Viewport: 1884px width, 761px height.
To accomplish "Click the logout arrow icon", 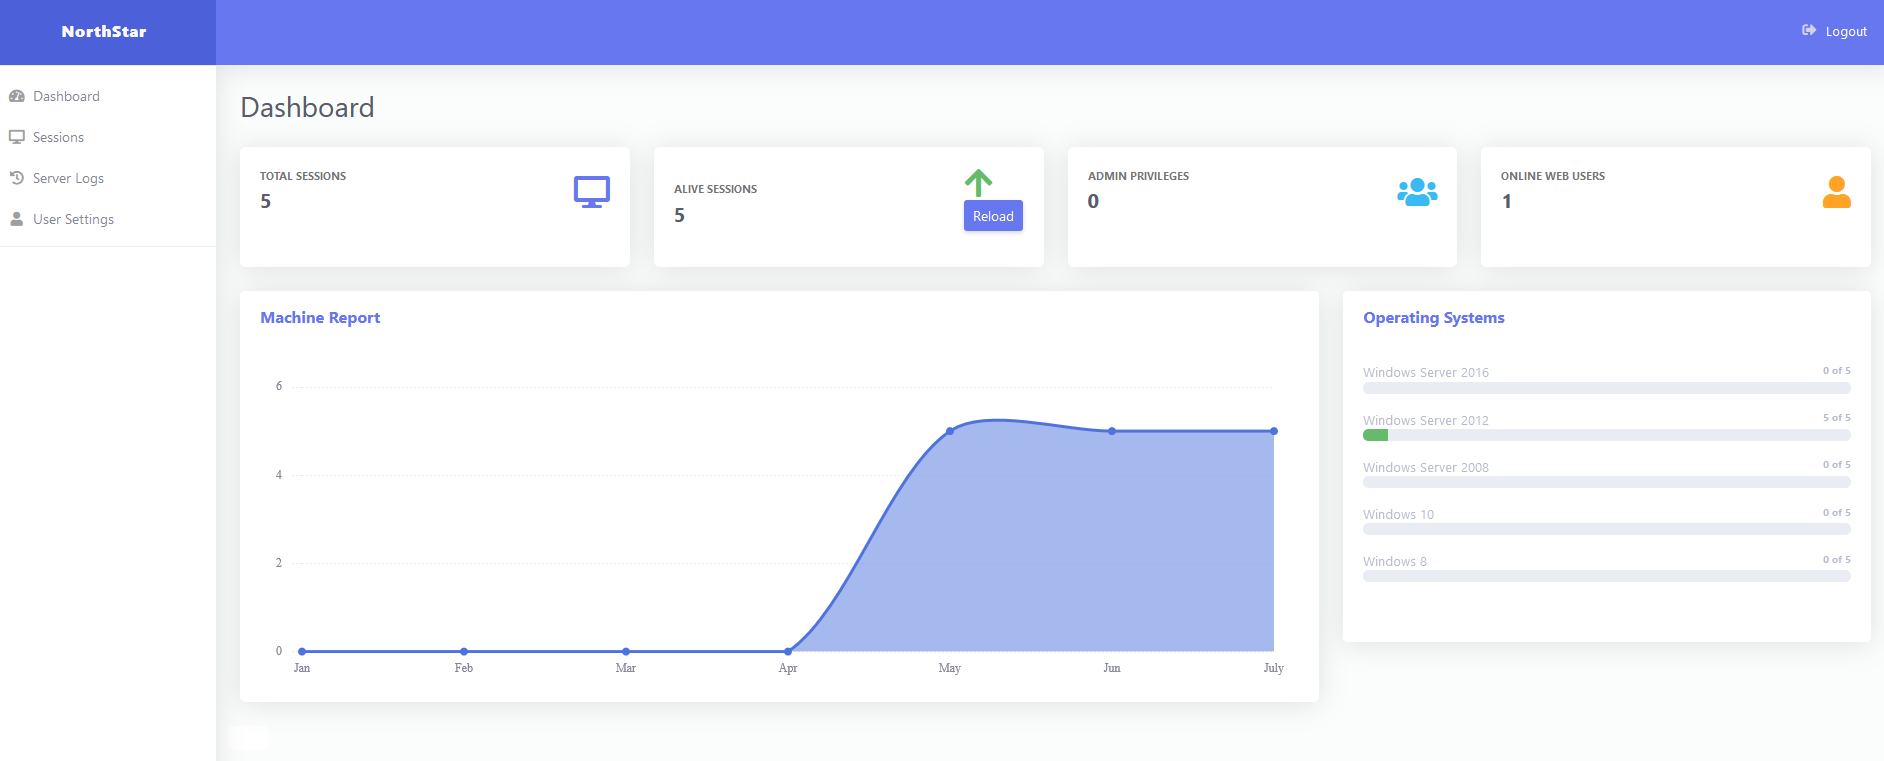I will pyautogui.click(x=1809, y=31).
